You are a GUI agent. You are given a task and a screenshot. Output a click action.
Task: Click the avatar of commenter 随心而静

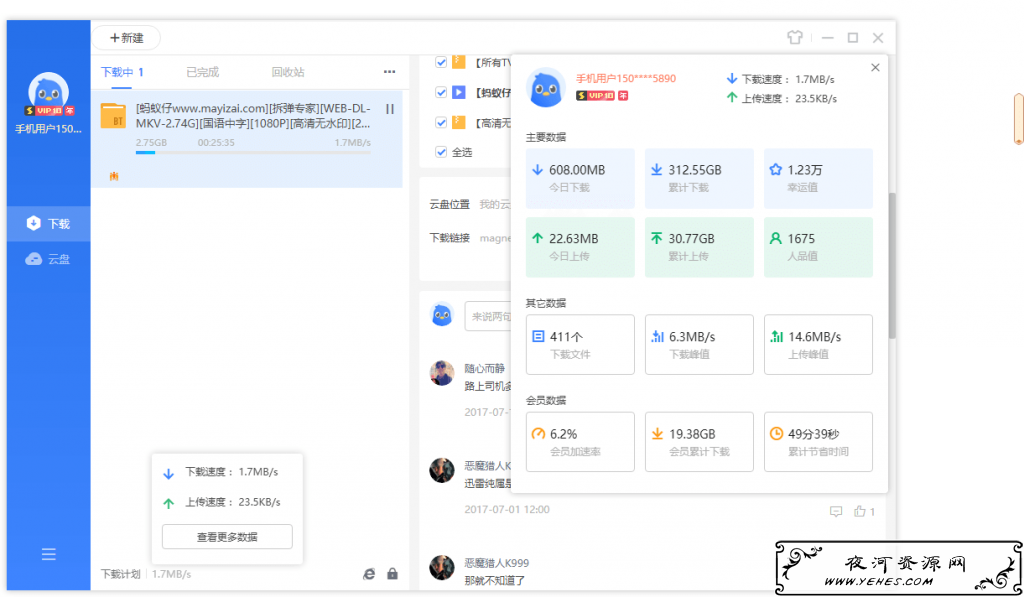(442, 373)
